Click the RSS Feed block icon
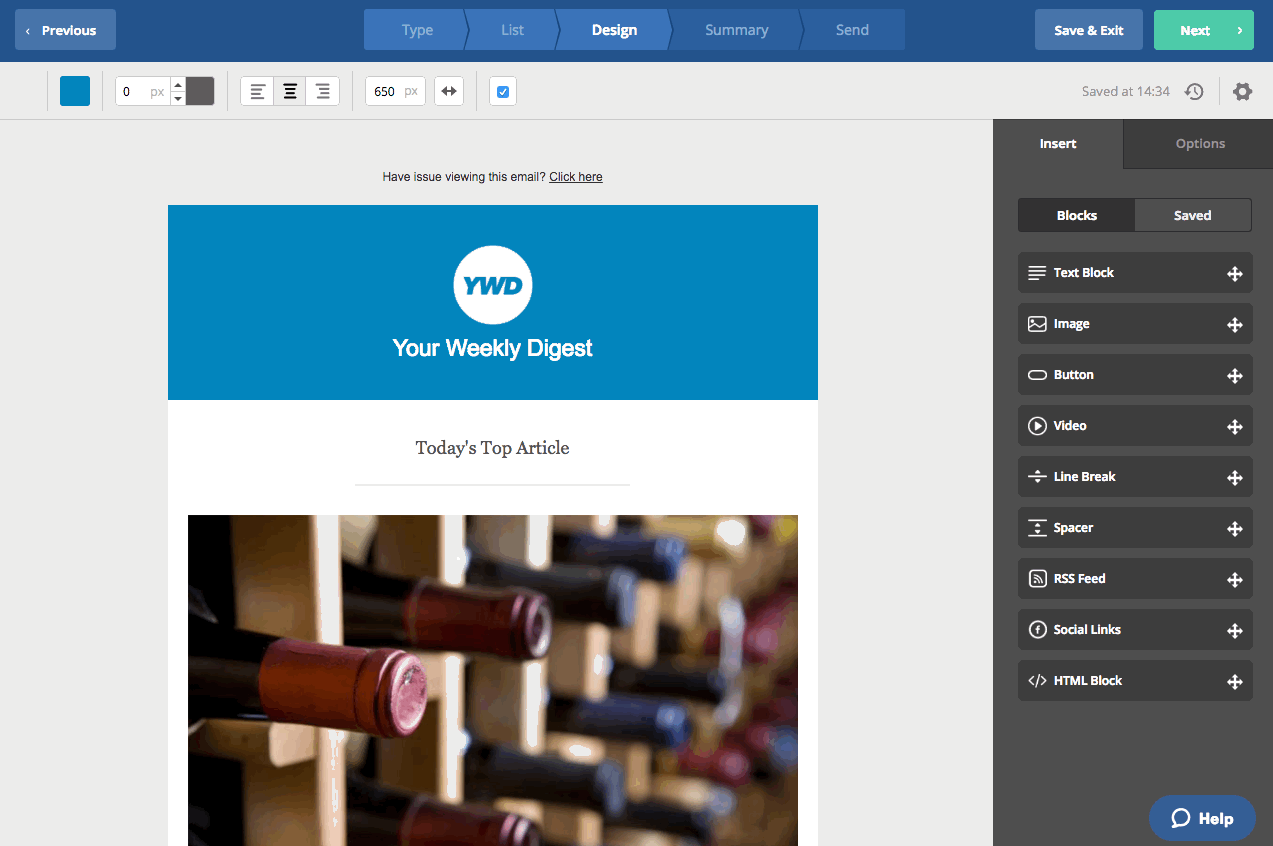This screenshot has height=846, width=1273. [1037, 579]
